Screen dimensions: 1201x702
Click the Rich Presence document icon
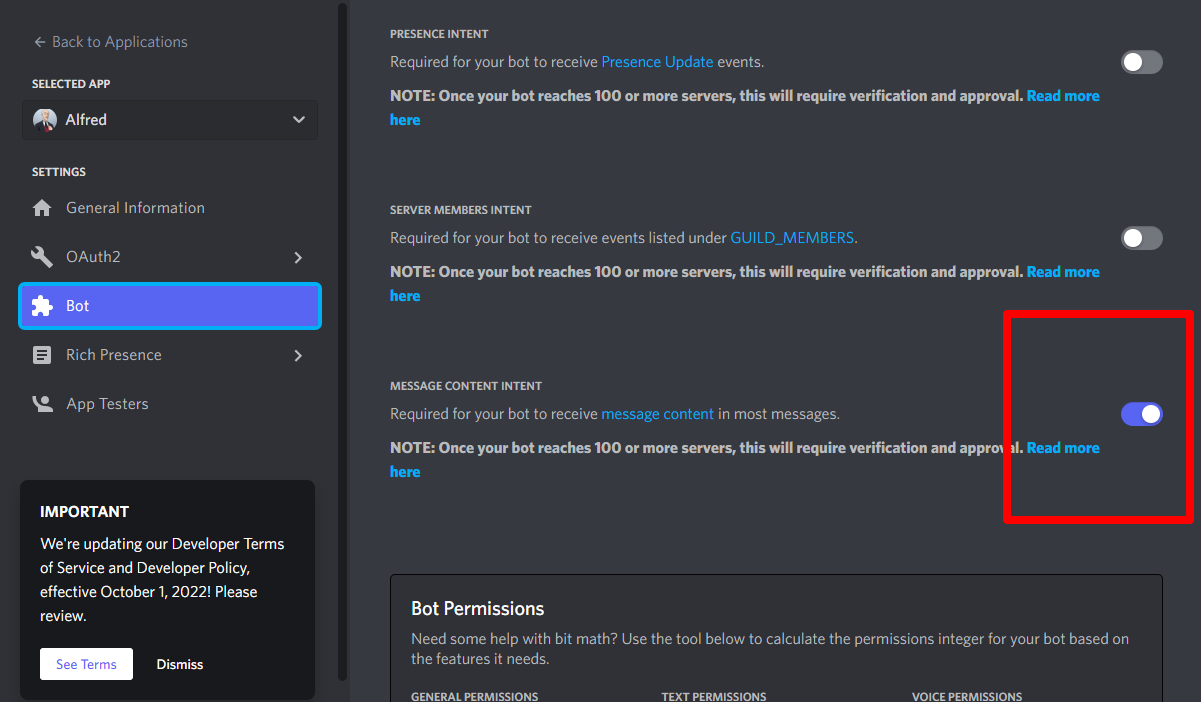(42, 355)
